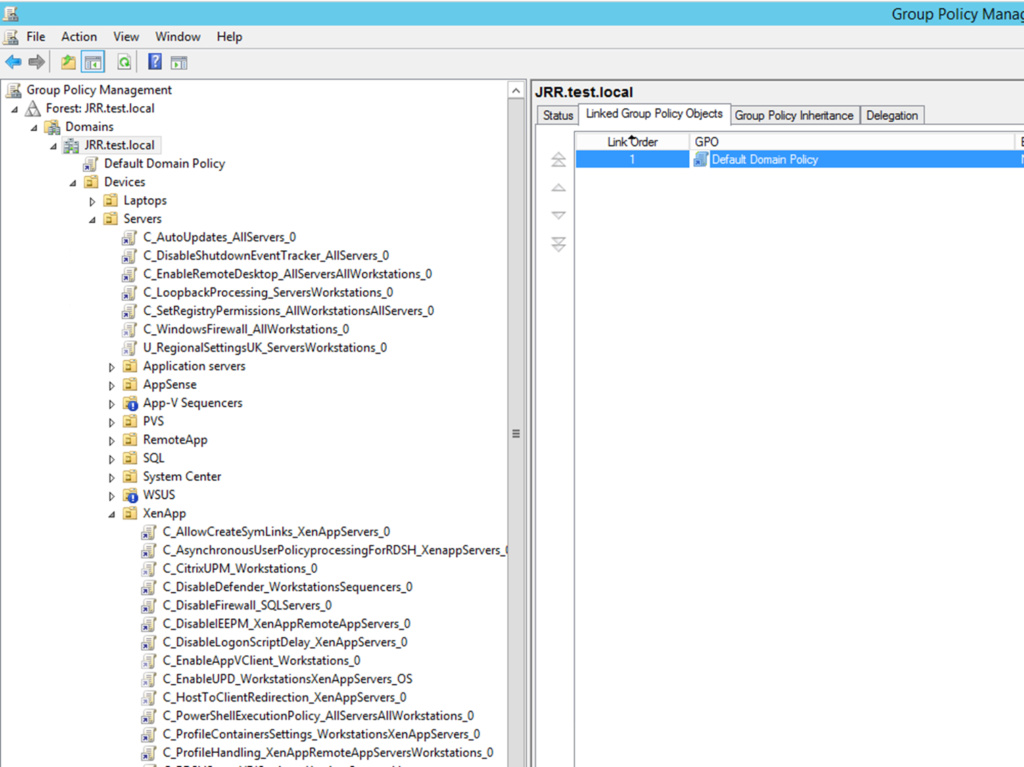The image size is (1024, 767).
Task: Click the Forward arrow toolbar icon
Action: [x=37, y=62]
